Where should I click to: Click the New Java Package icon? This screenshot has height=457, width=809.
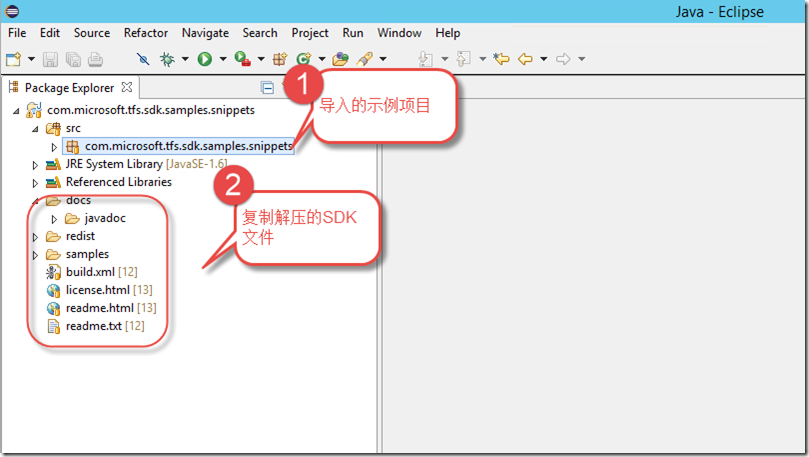[x=280, y=59]
